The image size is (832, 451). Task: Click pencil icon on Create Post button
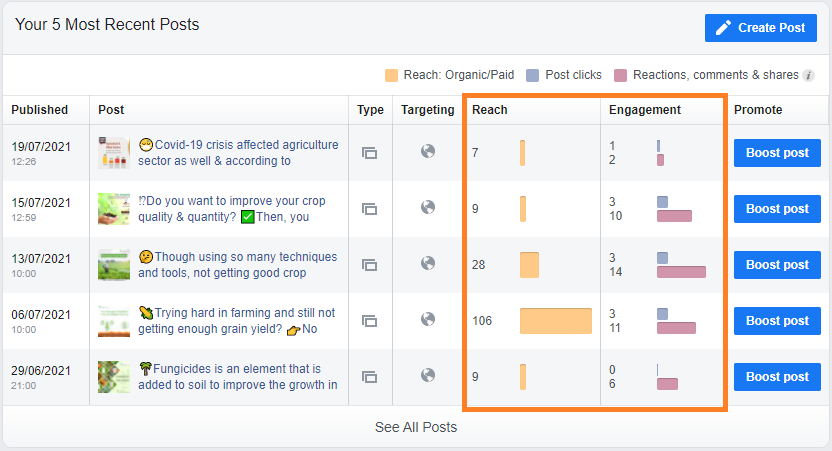[x=724, y=28]
